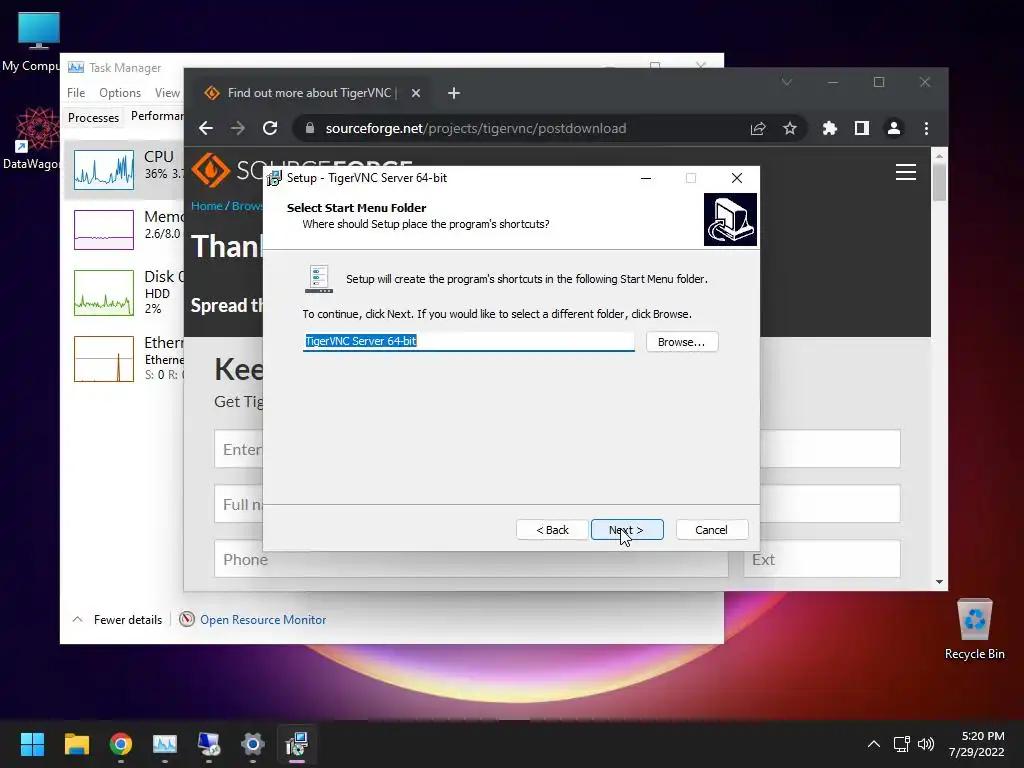The width and height of the screenshot is (1024, 768).
Task: Reload the SourceForge page
Action: coord(270,128)
